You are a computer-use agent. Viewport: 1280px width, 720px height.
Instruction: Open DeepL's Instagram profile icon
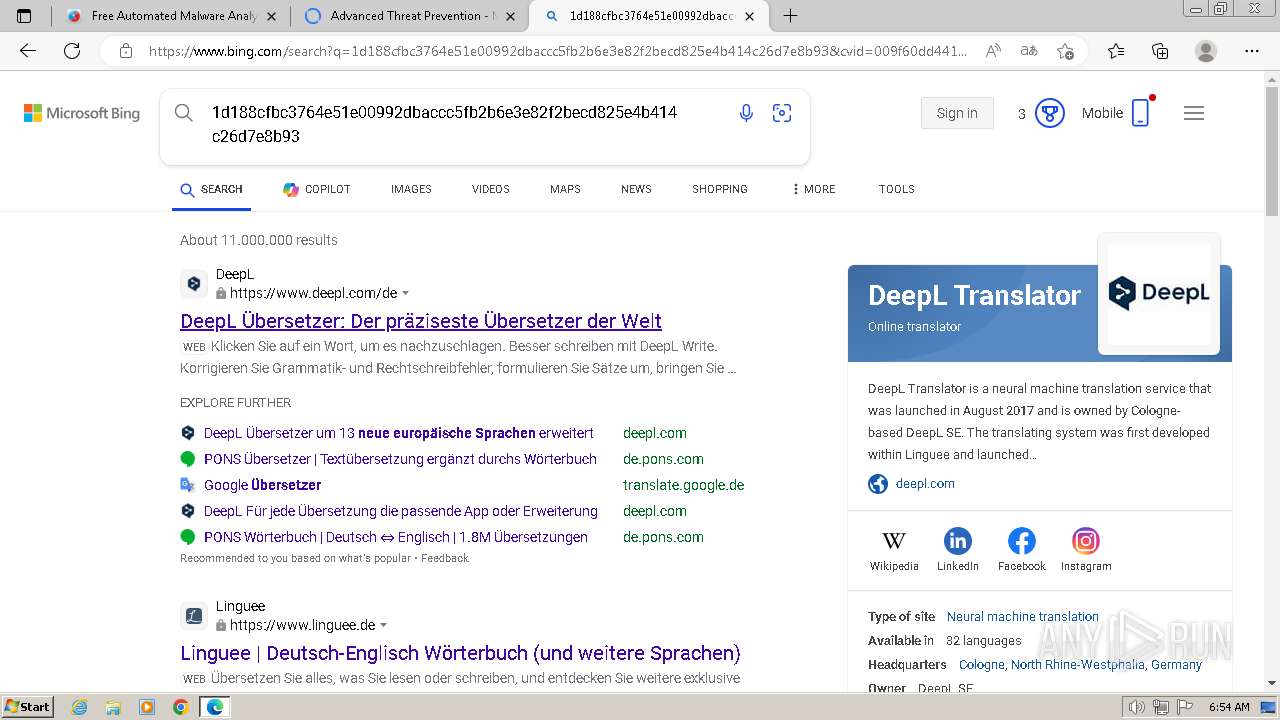point(1086,541)
